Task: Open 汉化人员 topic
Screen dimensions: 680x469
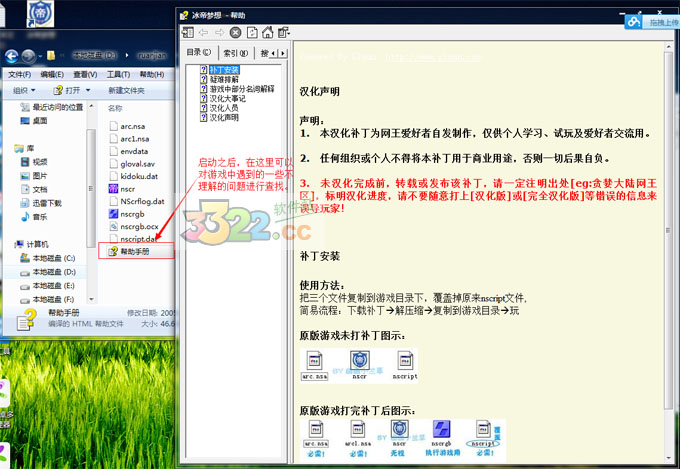Action: pos(224,108)
